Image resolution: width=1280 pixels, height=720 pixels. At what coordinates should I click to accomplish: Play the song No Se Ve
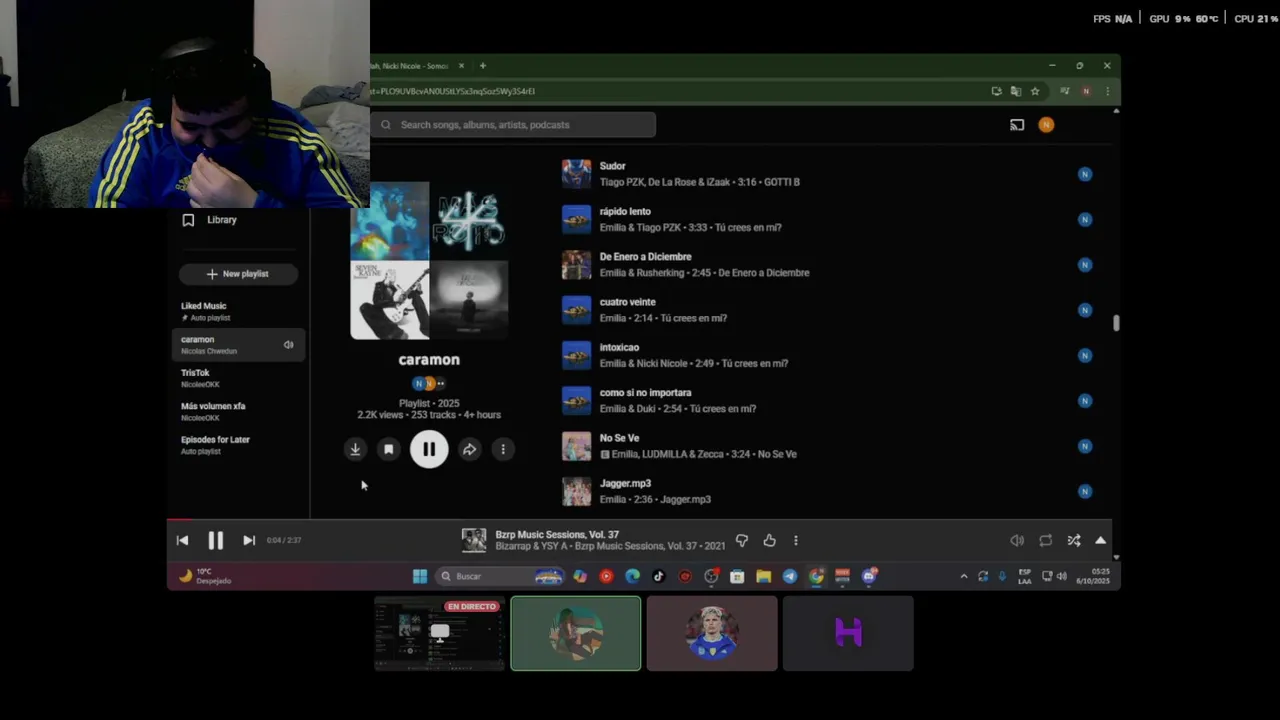619,438
